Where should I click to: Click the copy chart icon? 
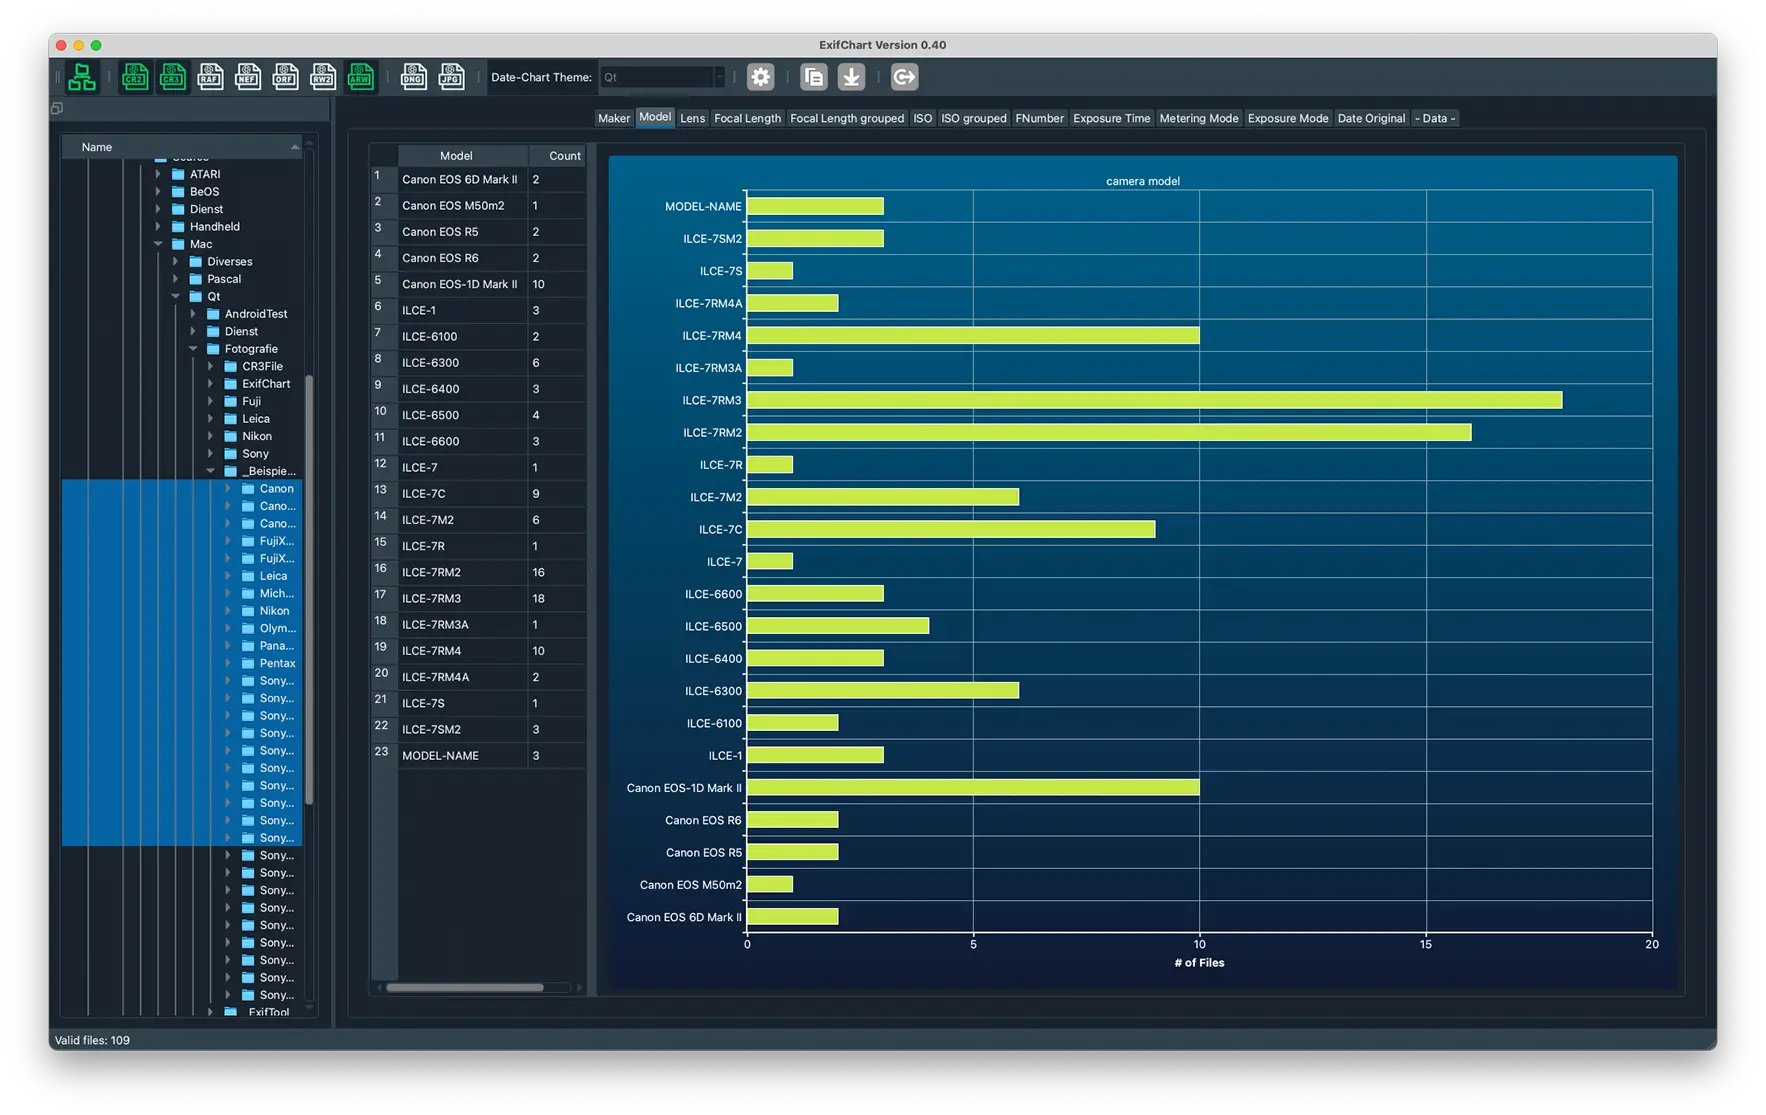tap(814, 77)
